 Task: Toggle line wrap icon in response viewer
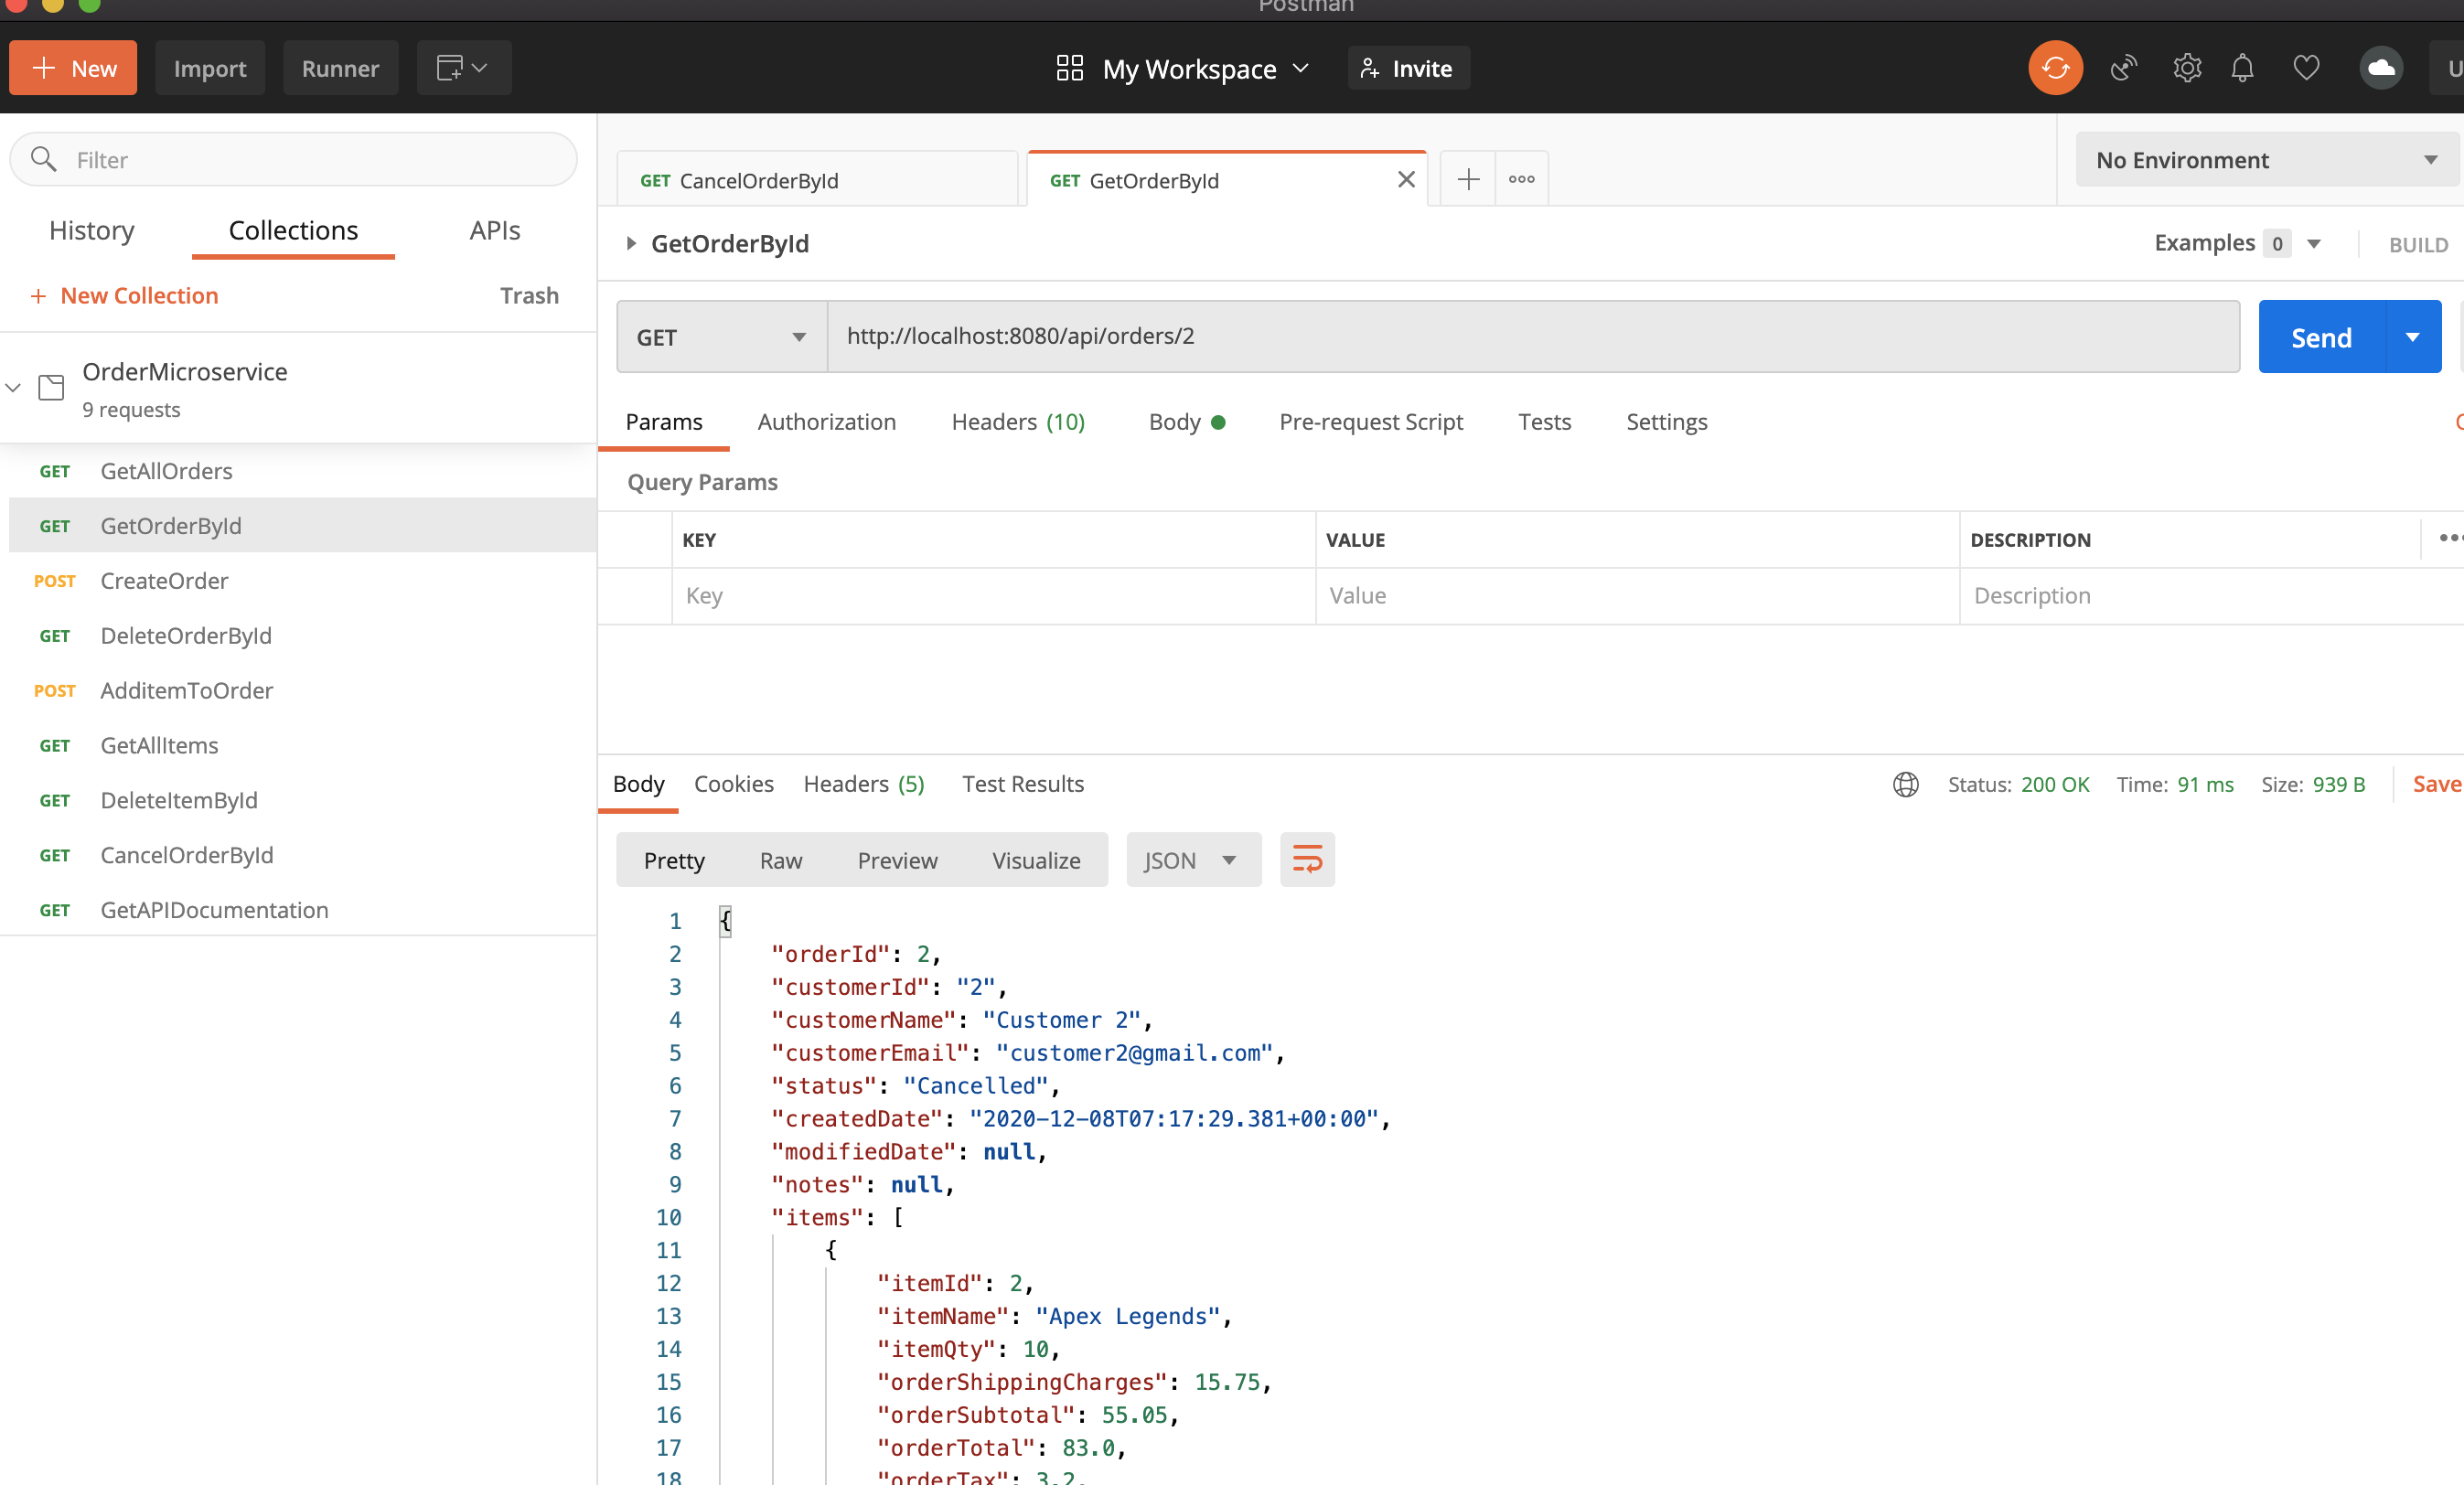(1307, 860)
